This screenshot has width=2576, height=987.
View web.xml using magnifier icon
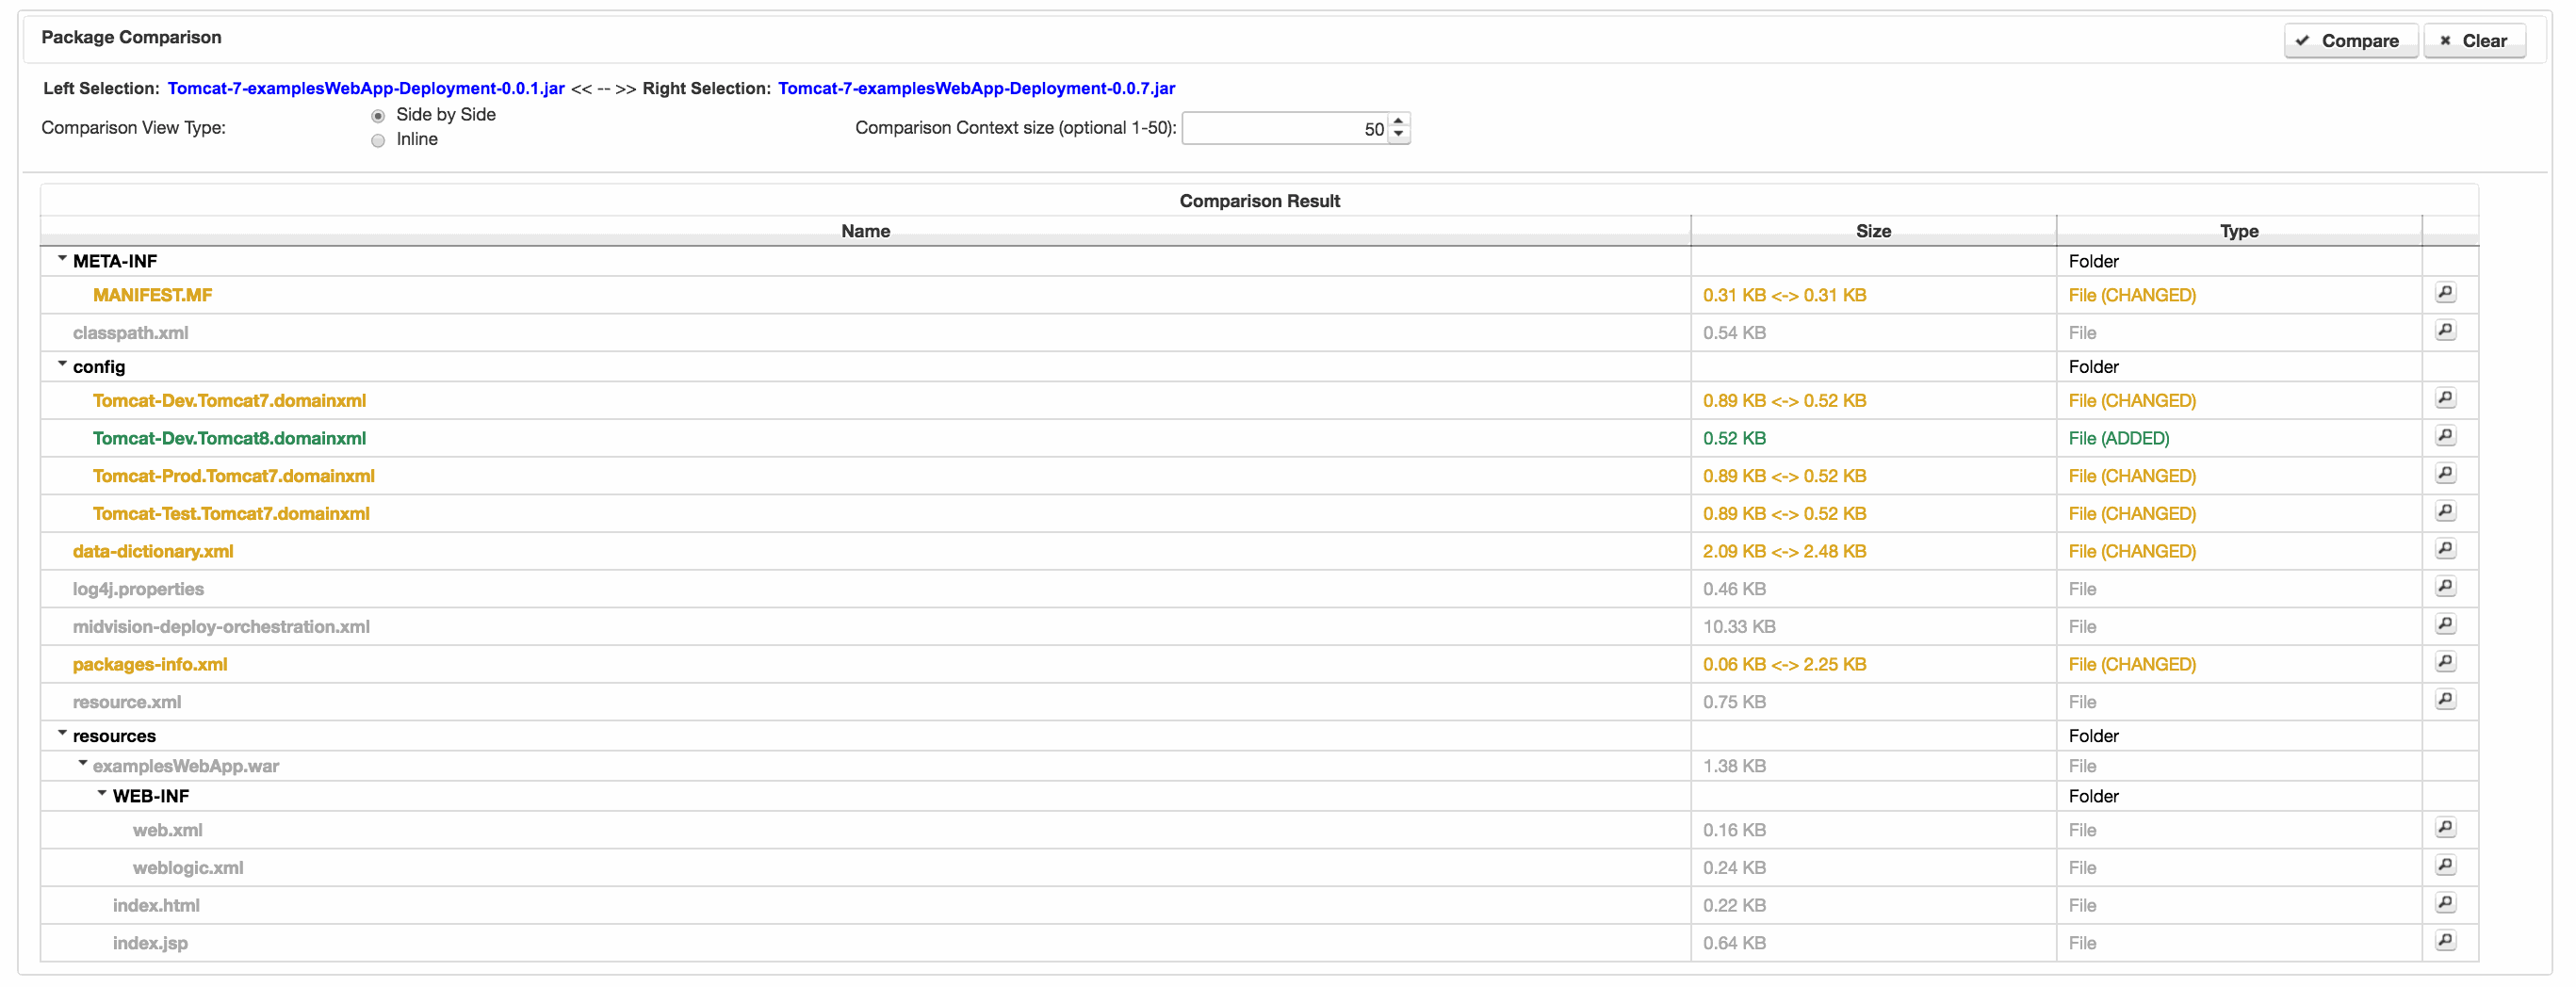click(2445, 828)
